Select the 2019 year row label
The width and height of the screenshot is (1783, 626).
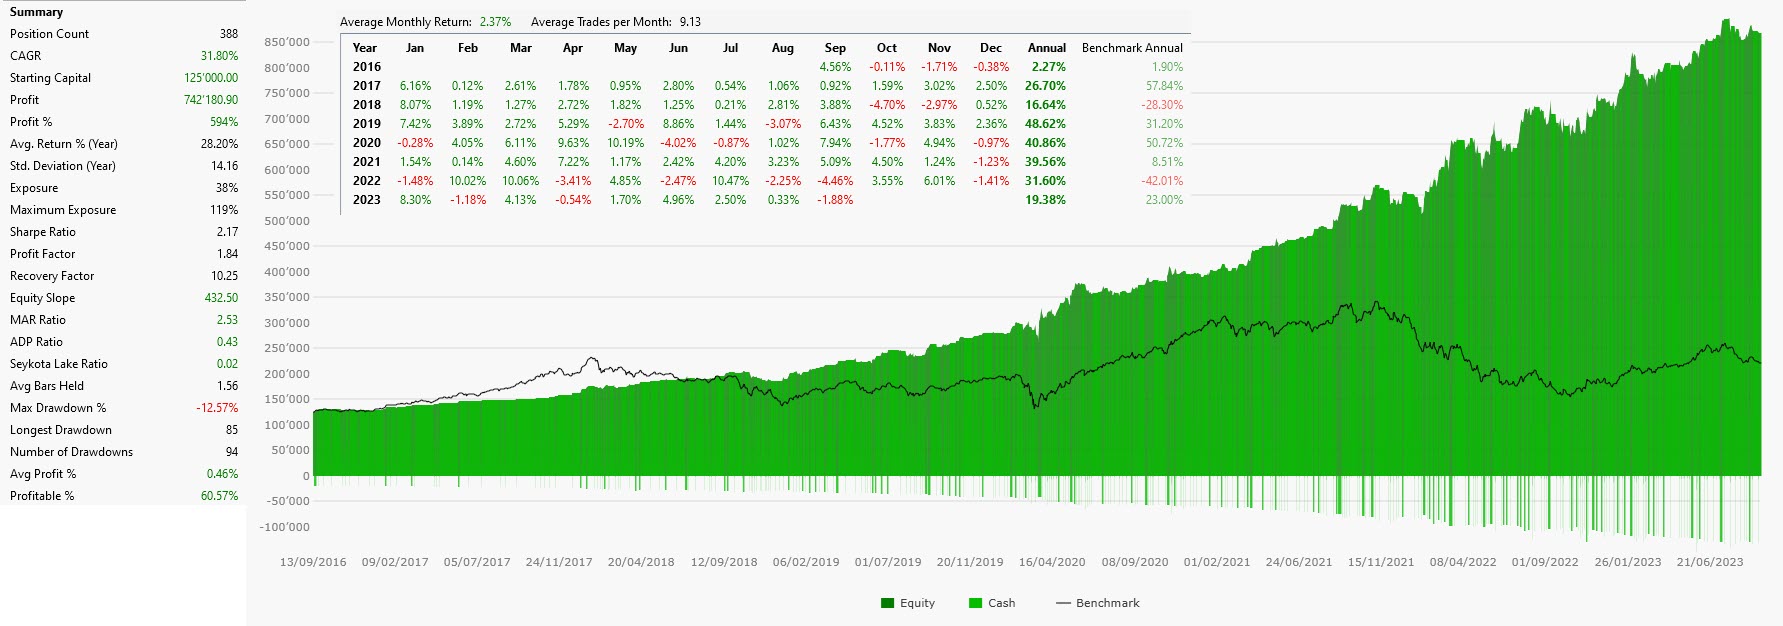click(x=366, y=124)
